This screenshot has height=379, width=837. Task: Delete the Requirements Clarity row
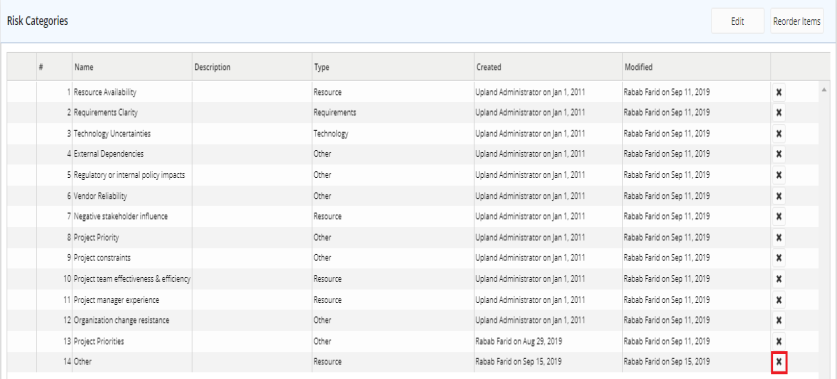(778, 113)
